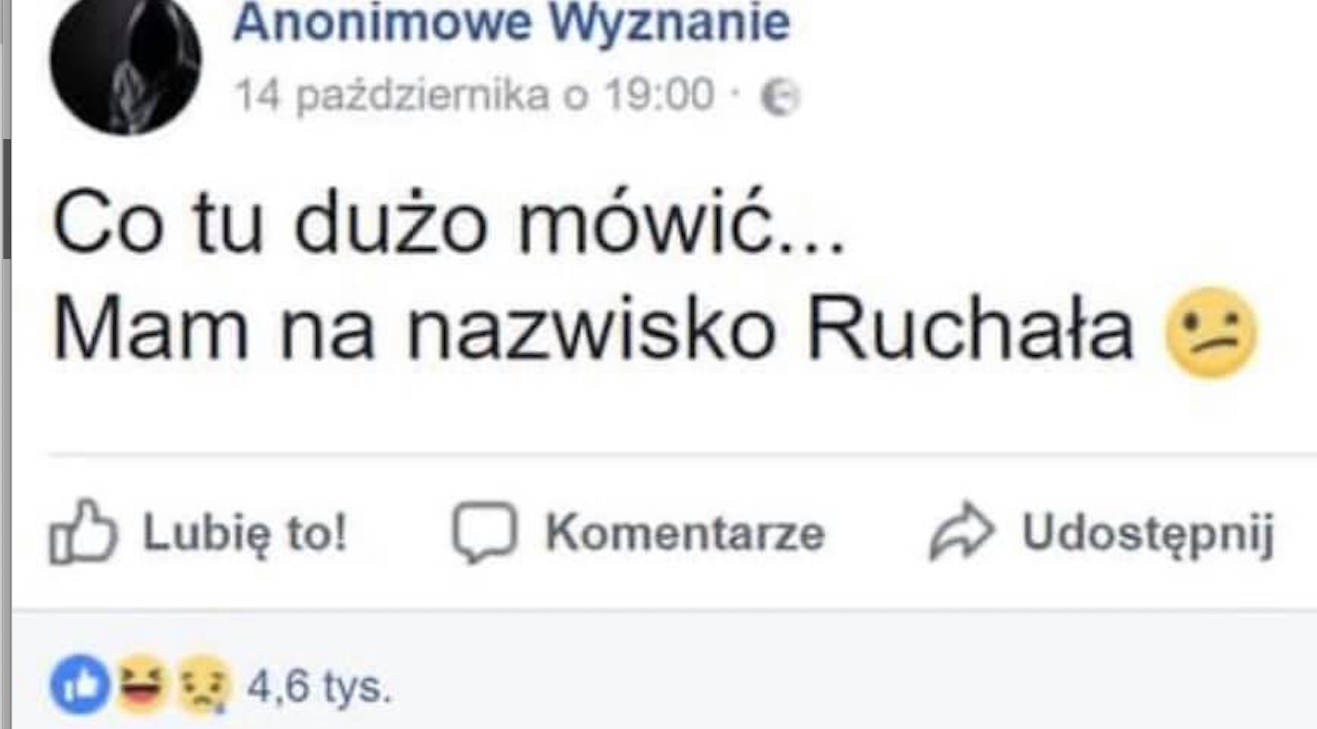Viewport: 1317px width, 729px height.
Task: Click the blue Like reaction icon
Action: click(x=80, y=685)
